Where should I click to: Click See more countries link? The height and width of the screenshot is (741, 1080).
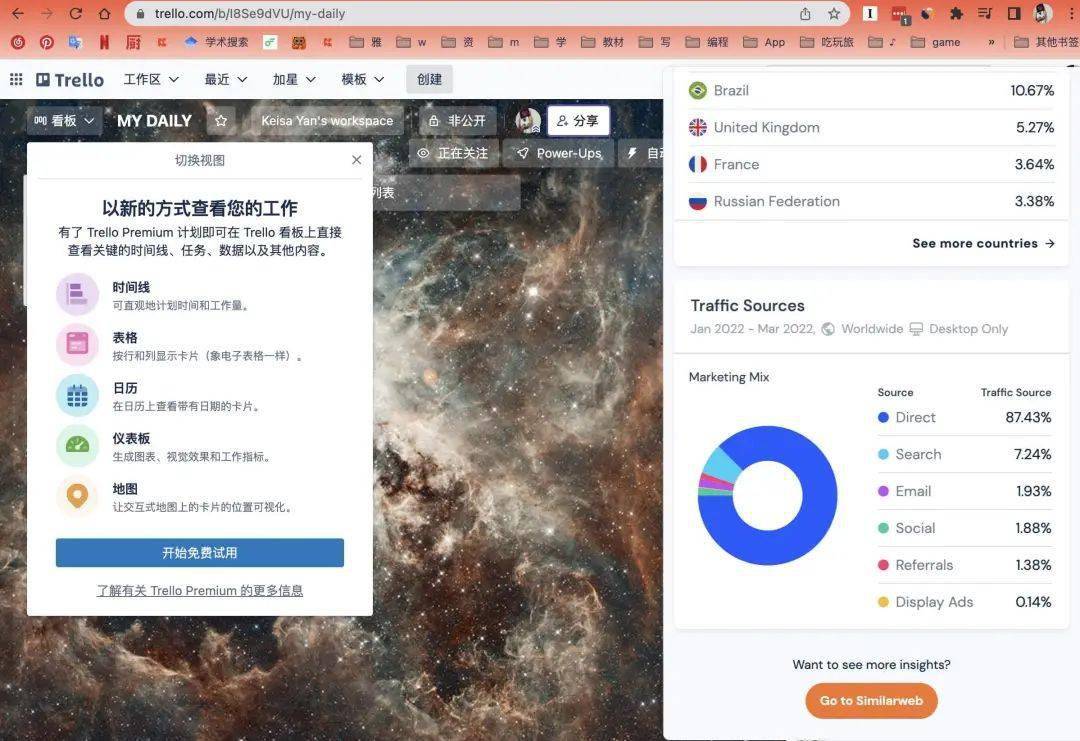pos(983,243)
